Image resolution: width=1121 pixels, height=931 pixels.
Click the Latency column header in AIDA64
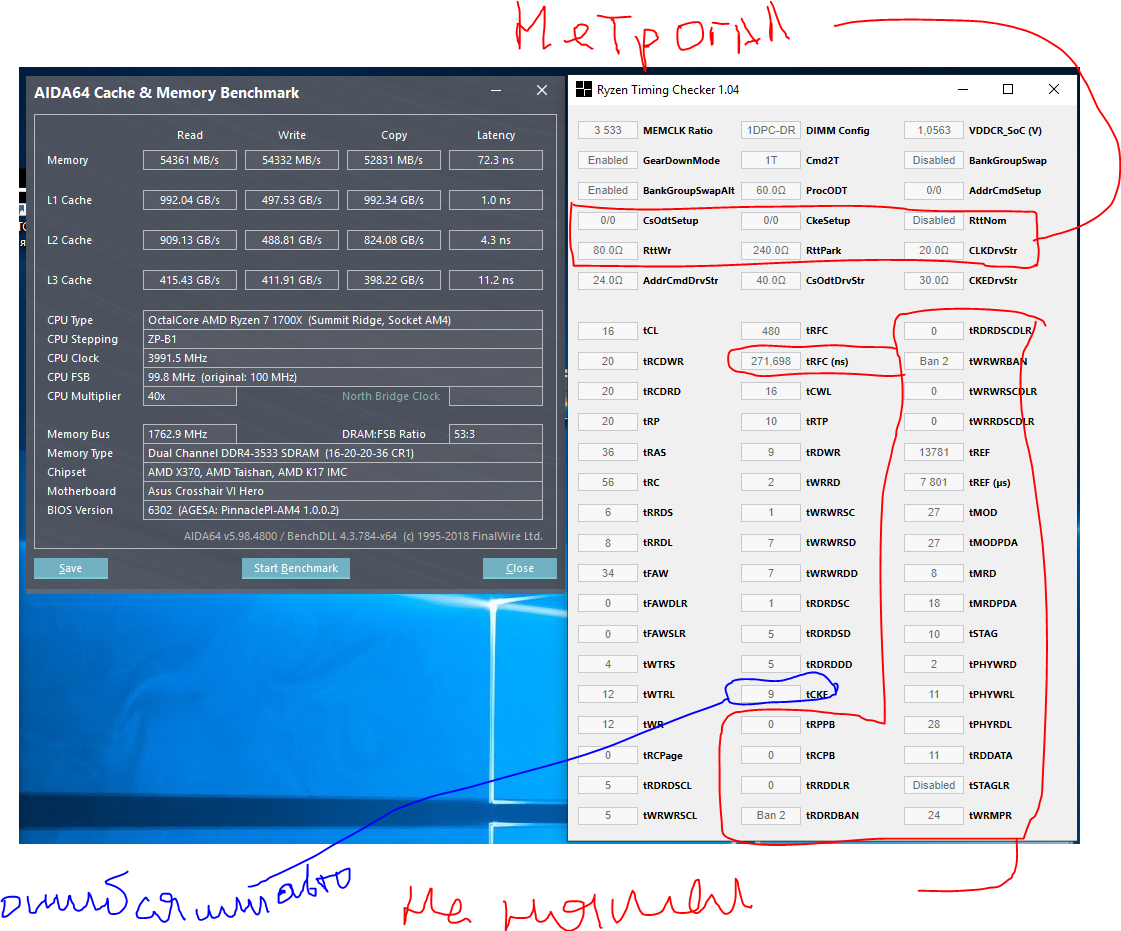point(495,135)
